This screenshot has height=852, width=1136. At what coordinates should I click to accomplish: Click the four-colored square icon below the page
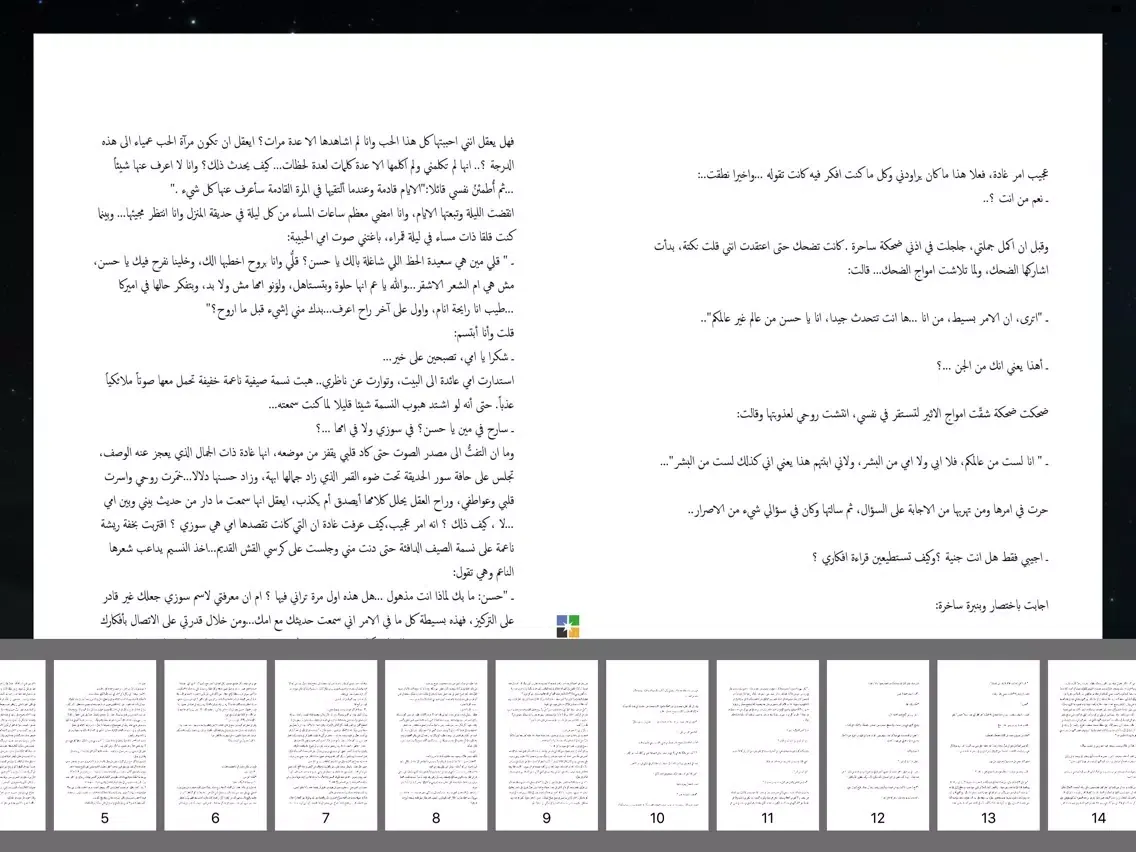(568, 626)
